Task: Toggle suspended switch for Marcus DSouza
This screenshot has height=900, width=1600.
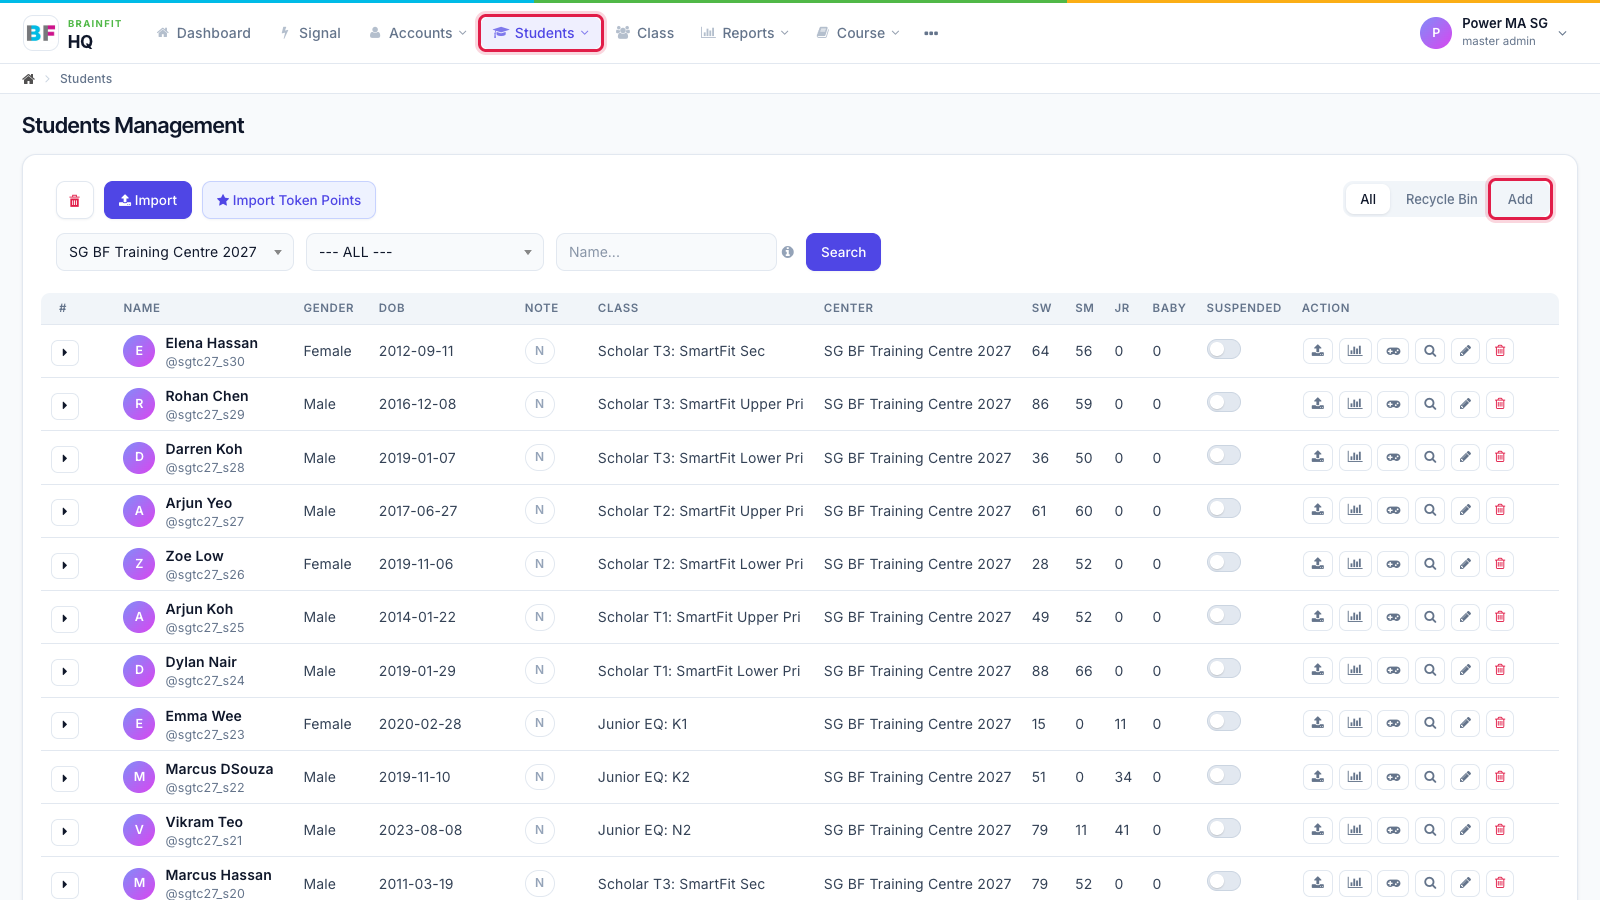Action: 1224,775
